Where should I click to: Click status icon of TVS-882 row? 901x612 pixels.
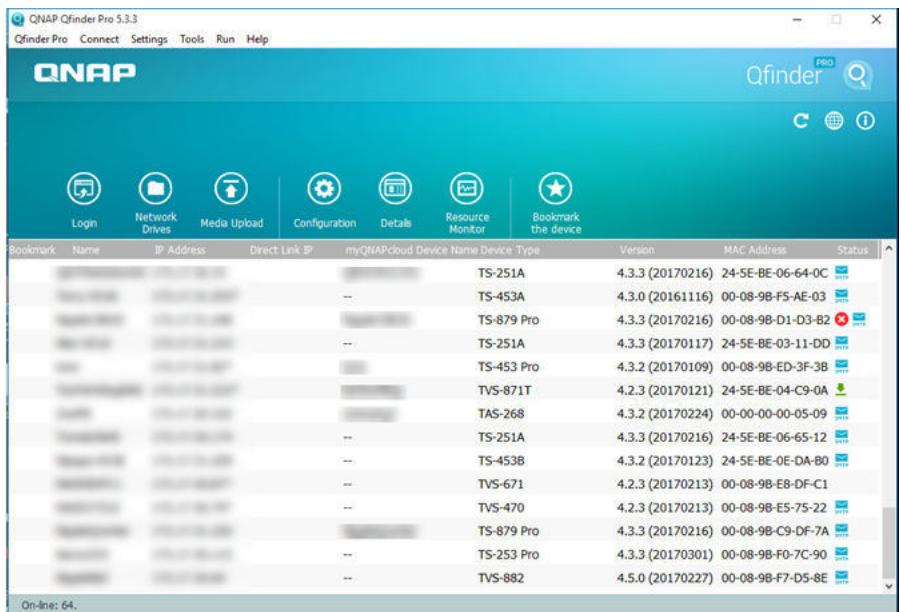[x=841, y=577]
